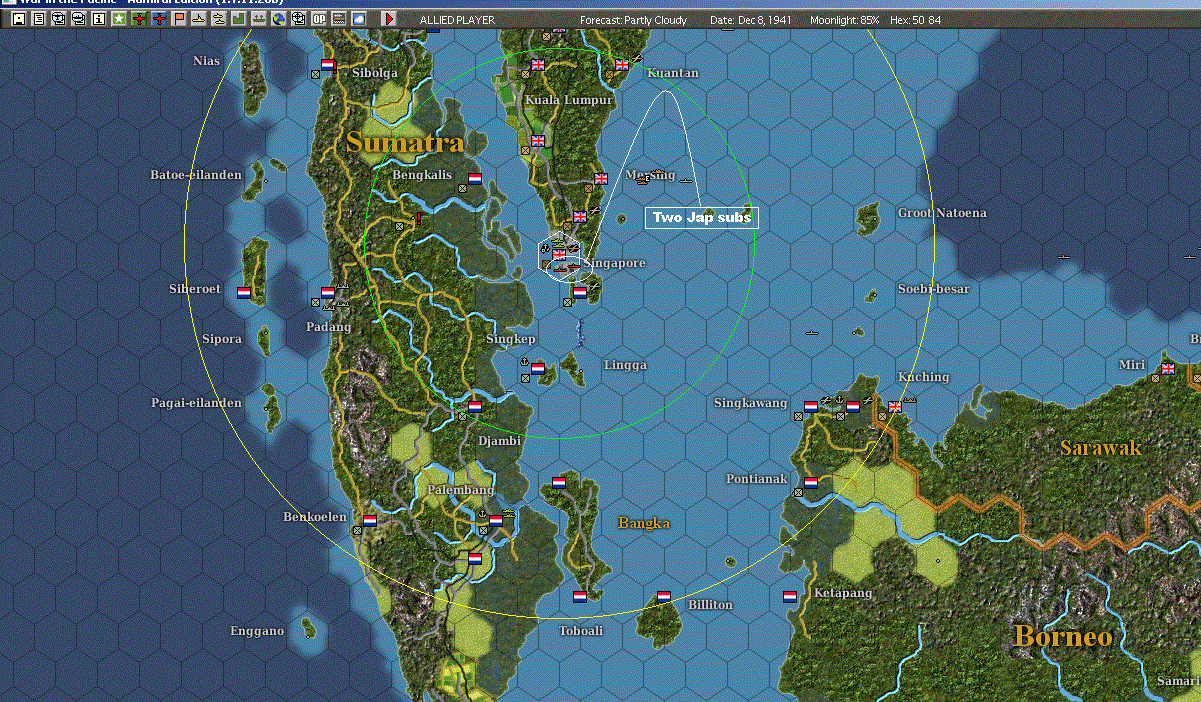Select the Dutch flag at Singkep
1201x702 pixels.
pyautogui.click(x=538, y=369)
